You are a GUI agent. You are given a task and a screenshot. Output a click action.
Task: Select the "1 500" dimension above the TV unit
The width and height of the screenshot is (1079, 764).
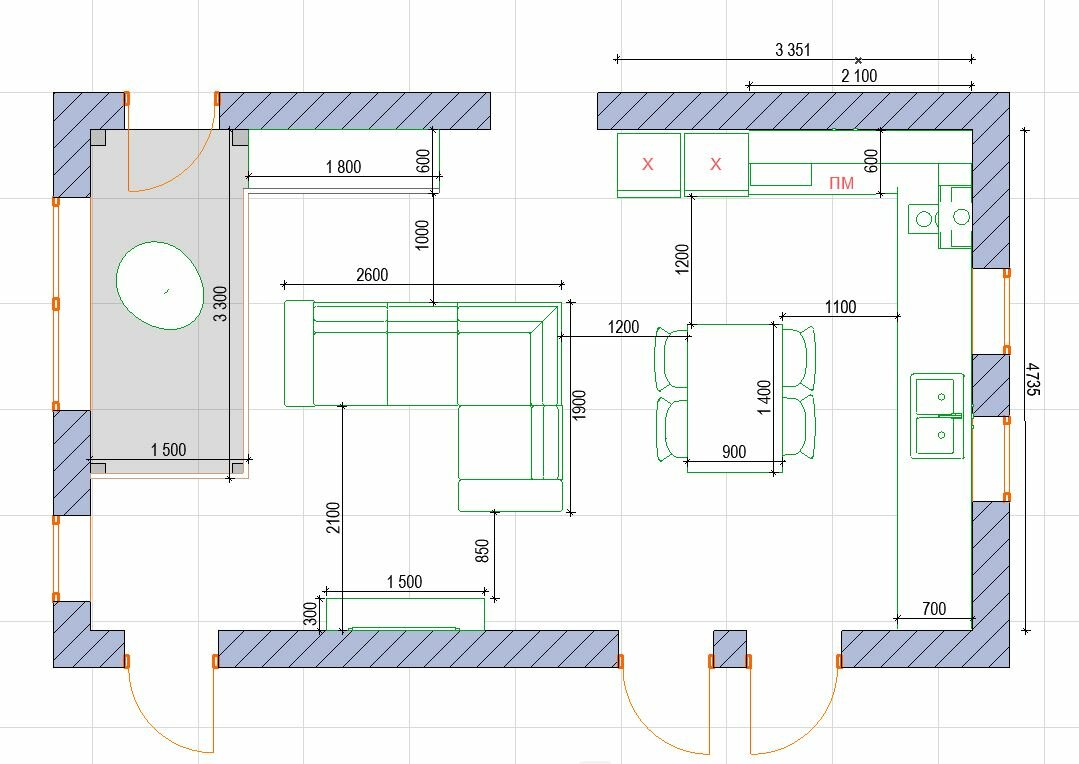click(x=405, y=582)
